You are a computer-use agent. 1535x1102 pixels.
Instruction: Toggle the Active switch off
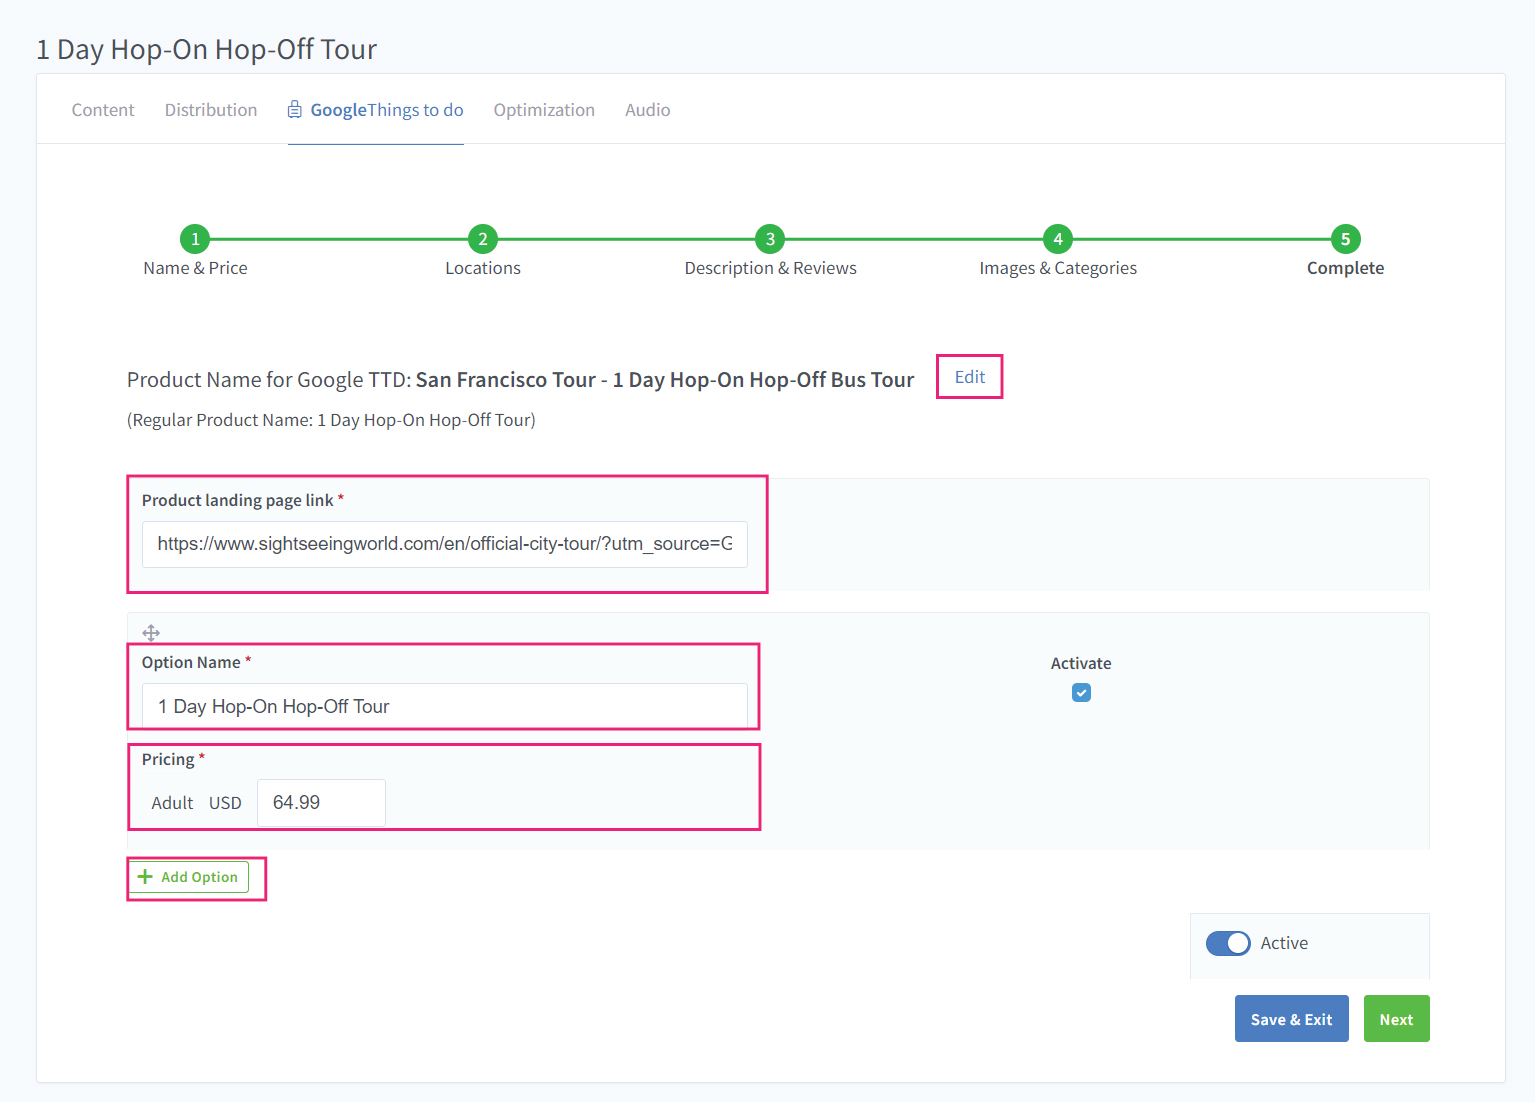(x=1227, y=943)
